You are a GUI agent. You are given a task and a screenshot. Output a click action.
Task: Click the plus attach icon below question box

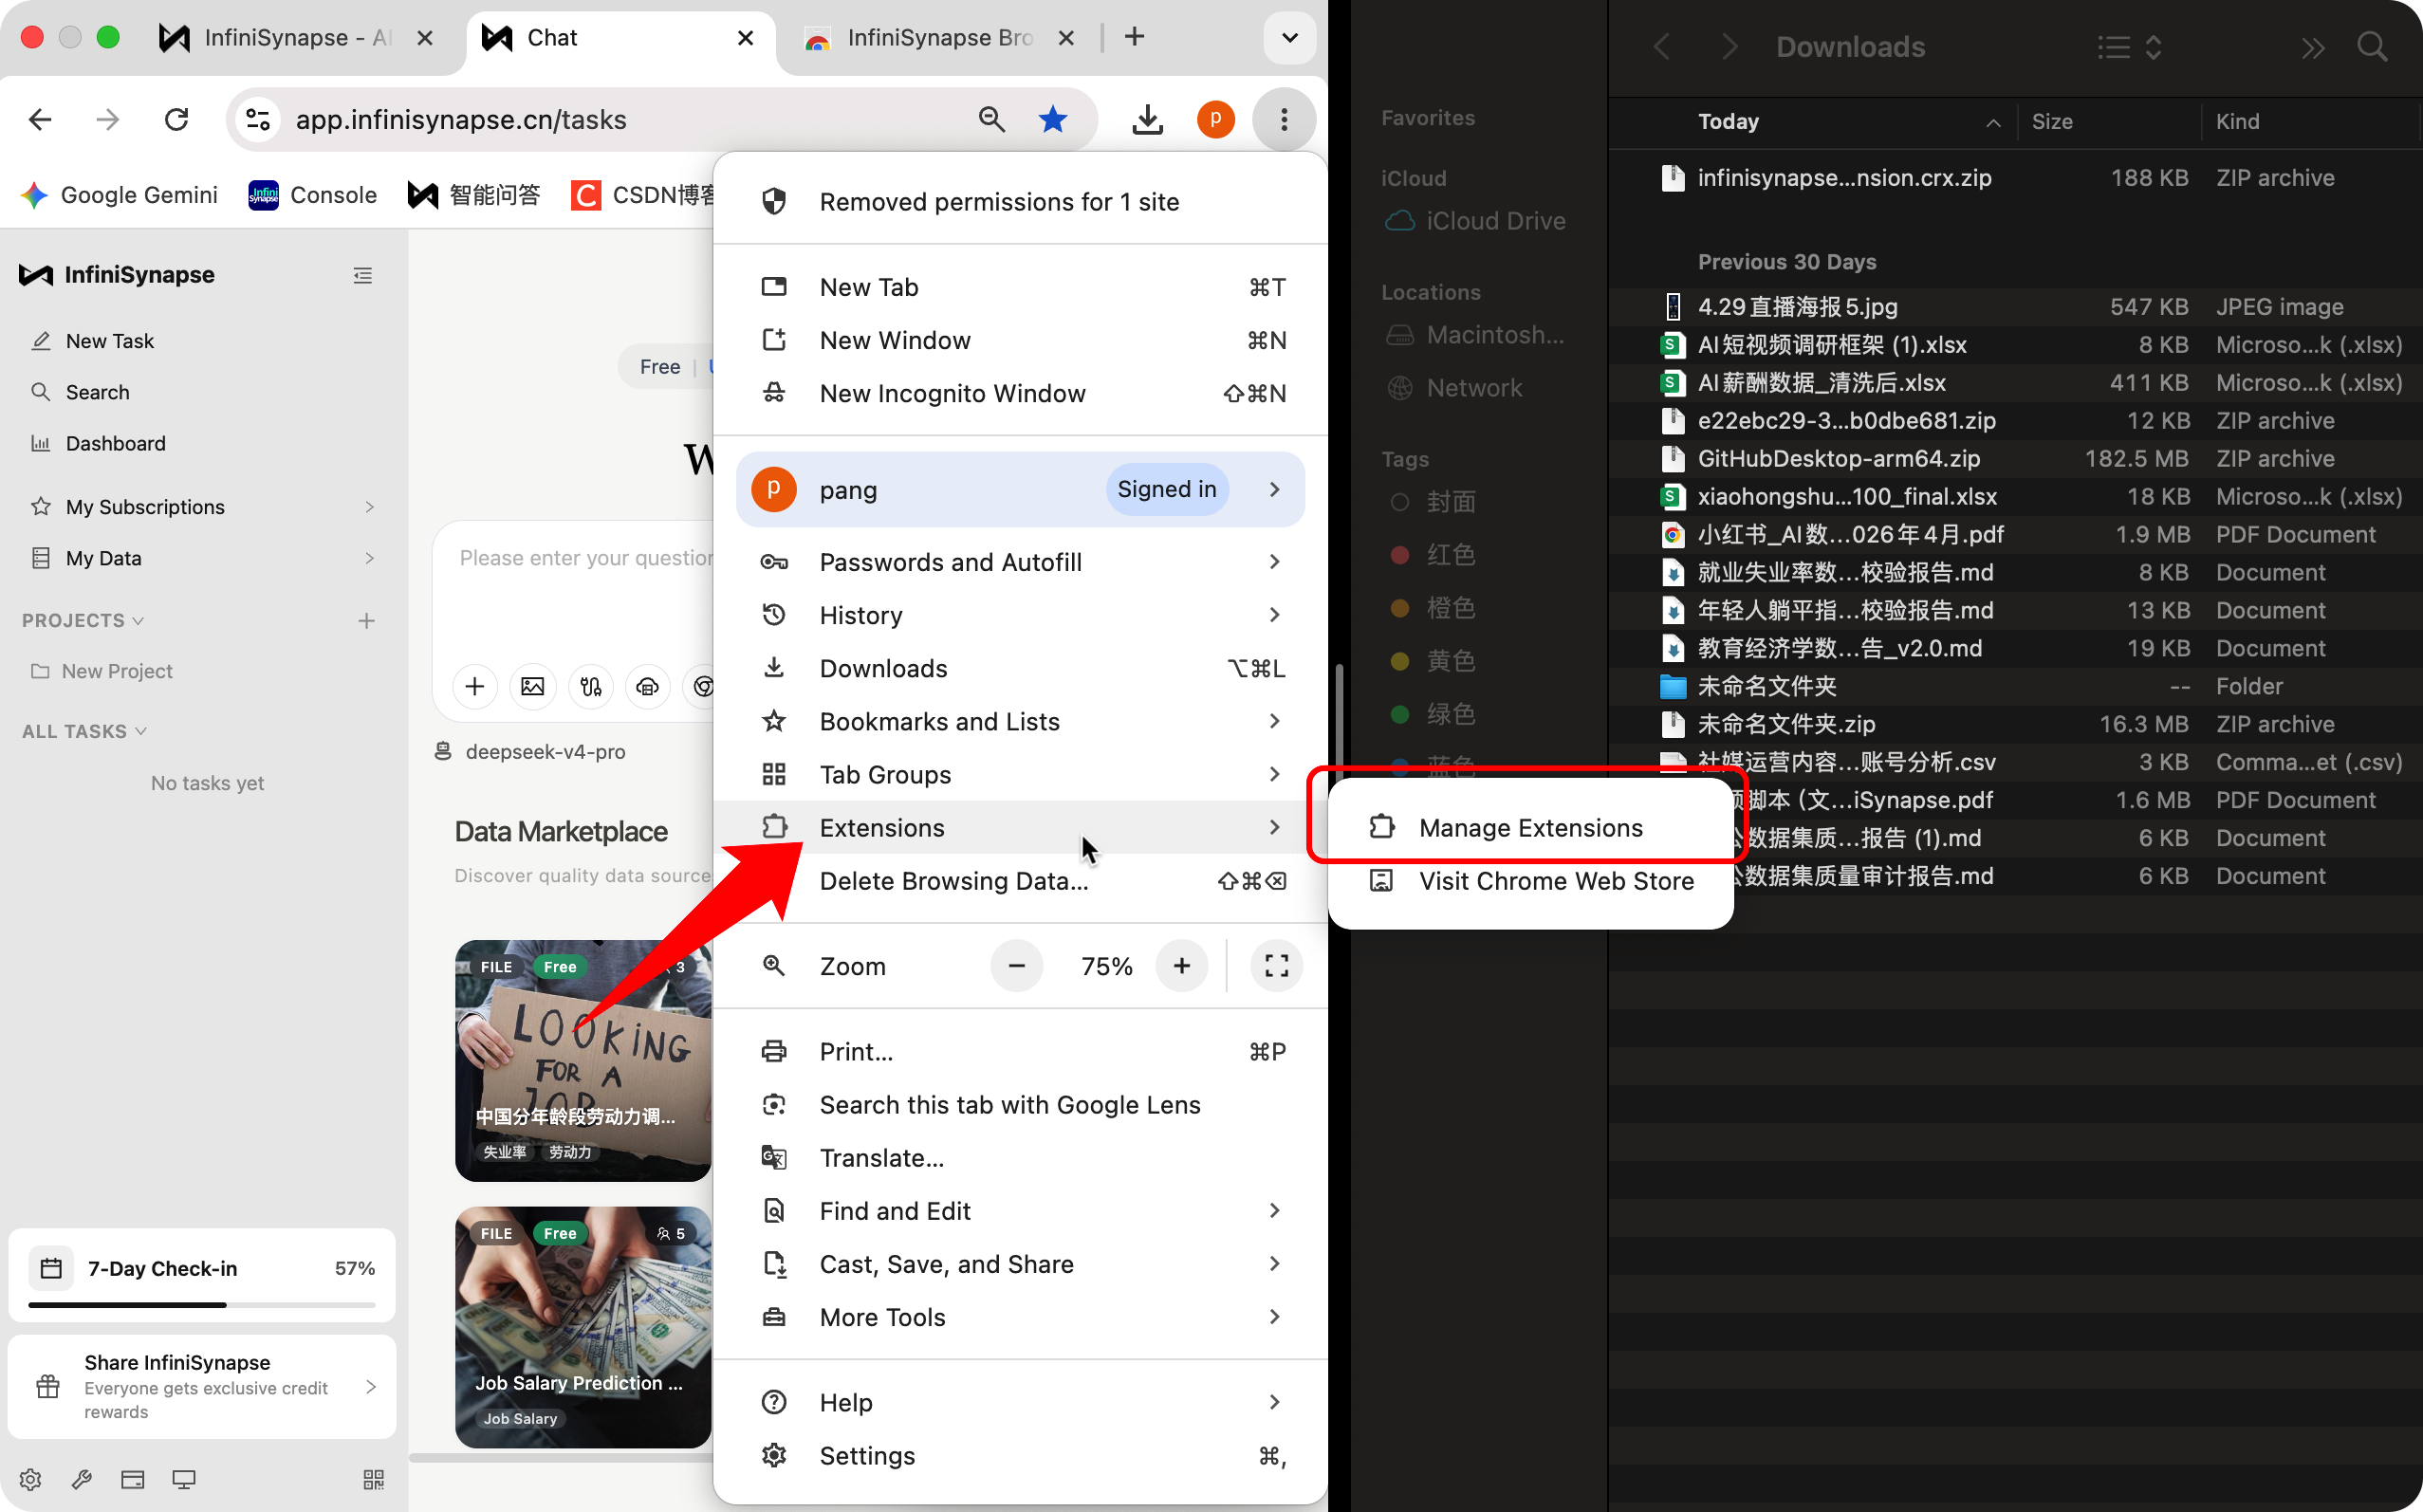[x=475, y=686]
